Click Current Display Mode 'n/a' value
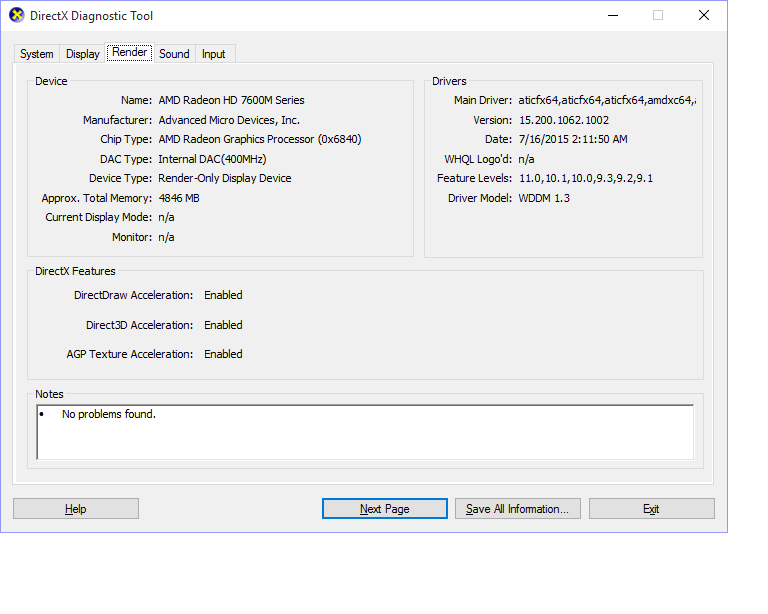This screenshot has height=614, width=768. (x=166, y=217)
